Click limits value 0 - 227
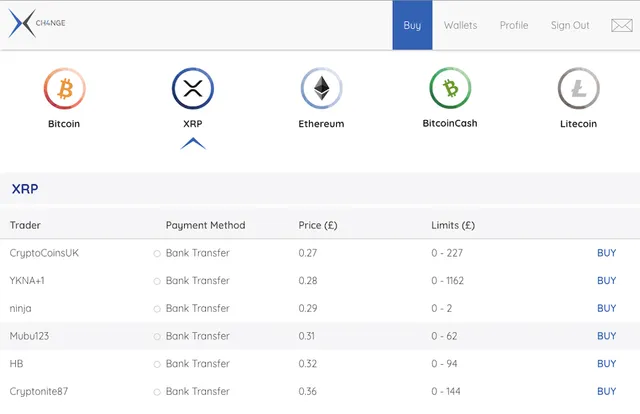 [447, 253]
